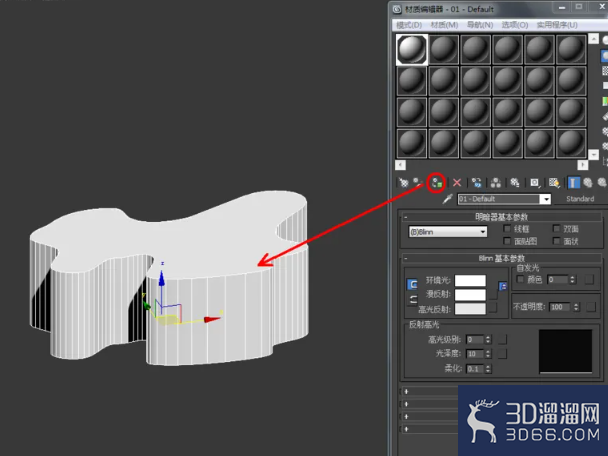The width and height of the screenshot is (608, 456).
Task: Click red X axis arrow of gizmo
Action: [x=212, y=320]
